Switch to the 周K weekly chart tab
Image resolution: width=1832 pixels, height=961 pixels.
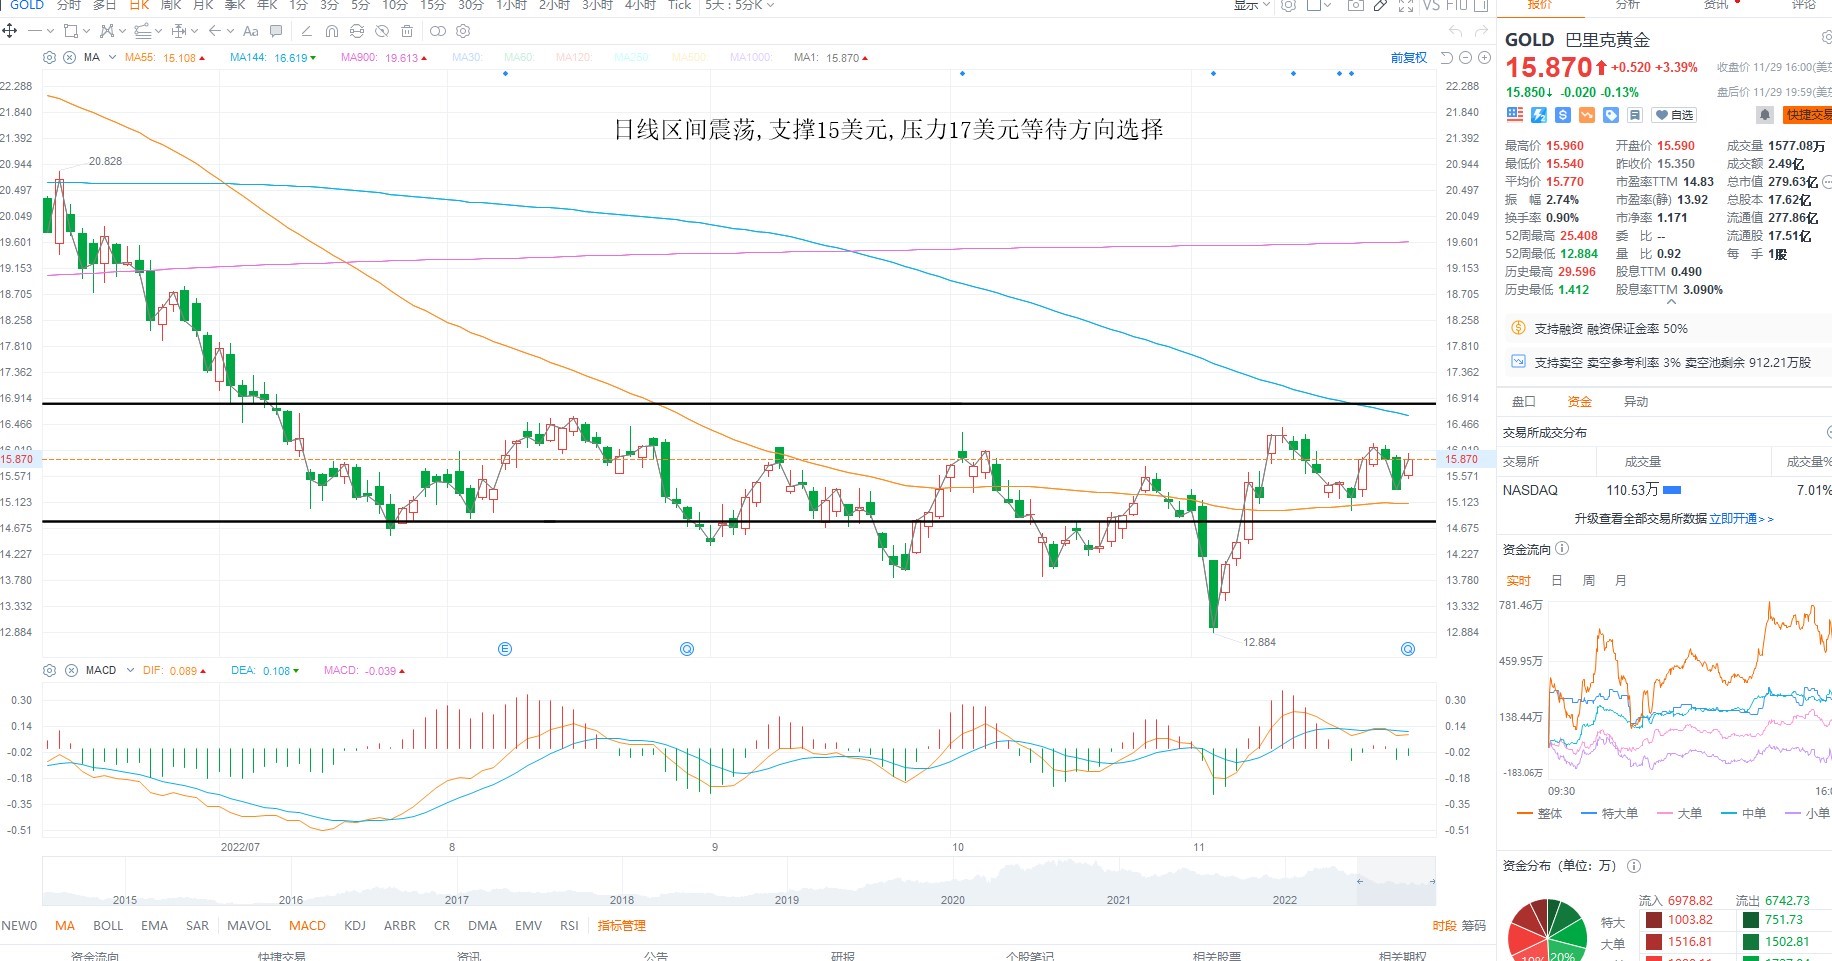click(170, 5)
